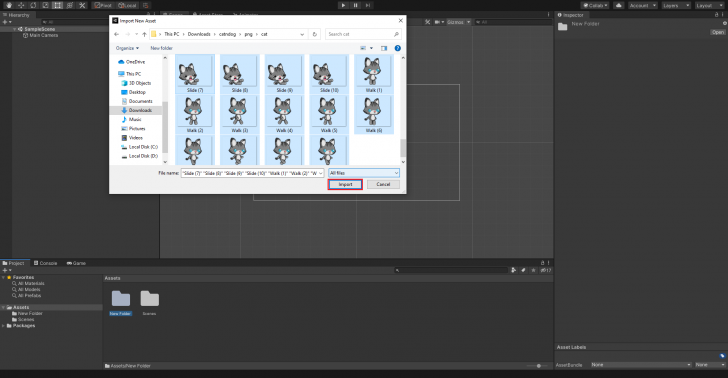This screenshot has width=728, height=378.
Task: Expand the Packages tree item
Action: pyautogui.click(x=4, y=326)
